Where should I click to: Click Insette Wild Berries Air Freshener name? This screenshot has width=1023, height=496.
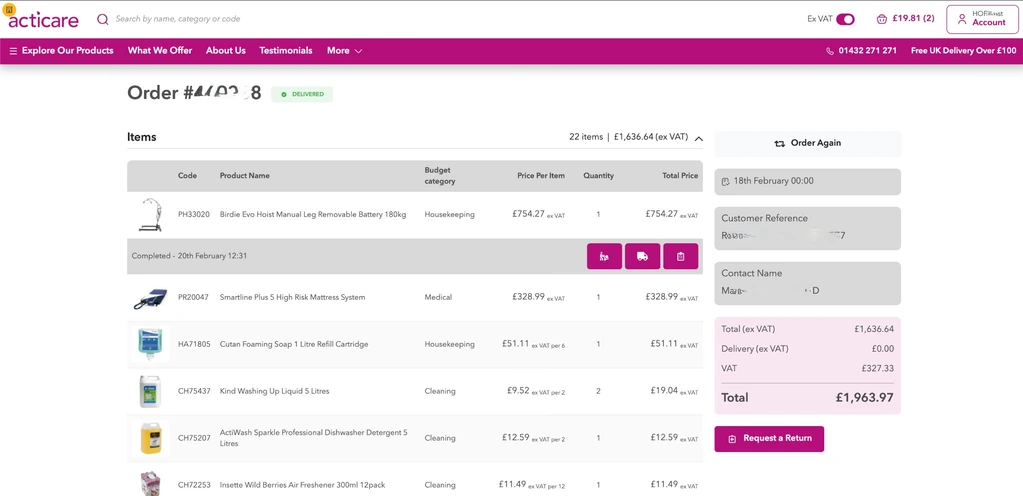point(303,486)
